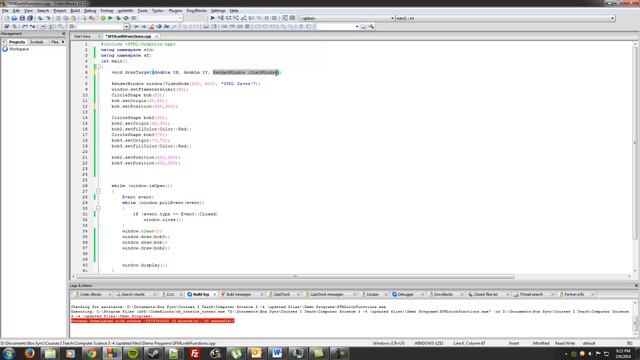Switch to the Start here tab

[x=82, y=36]
